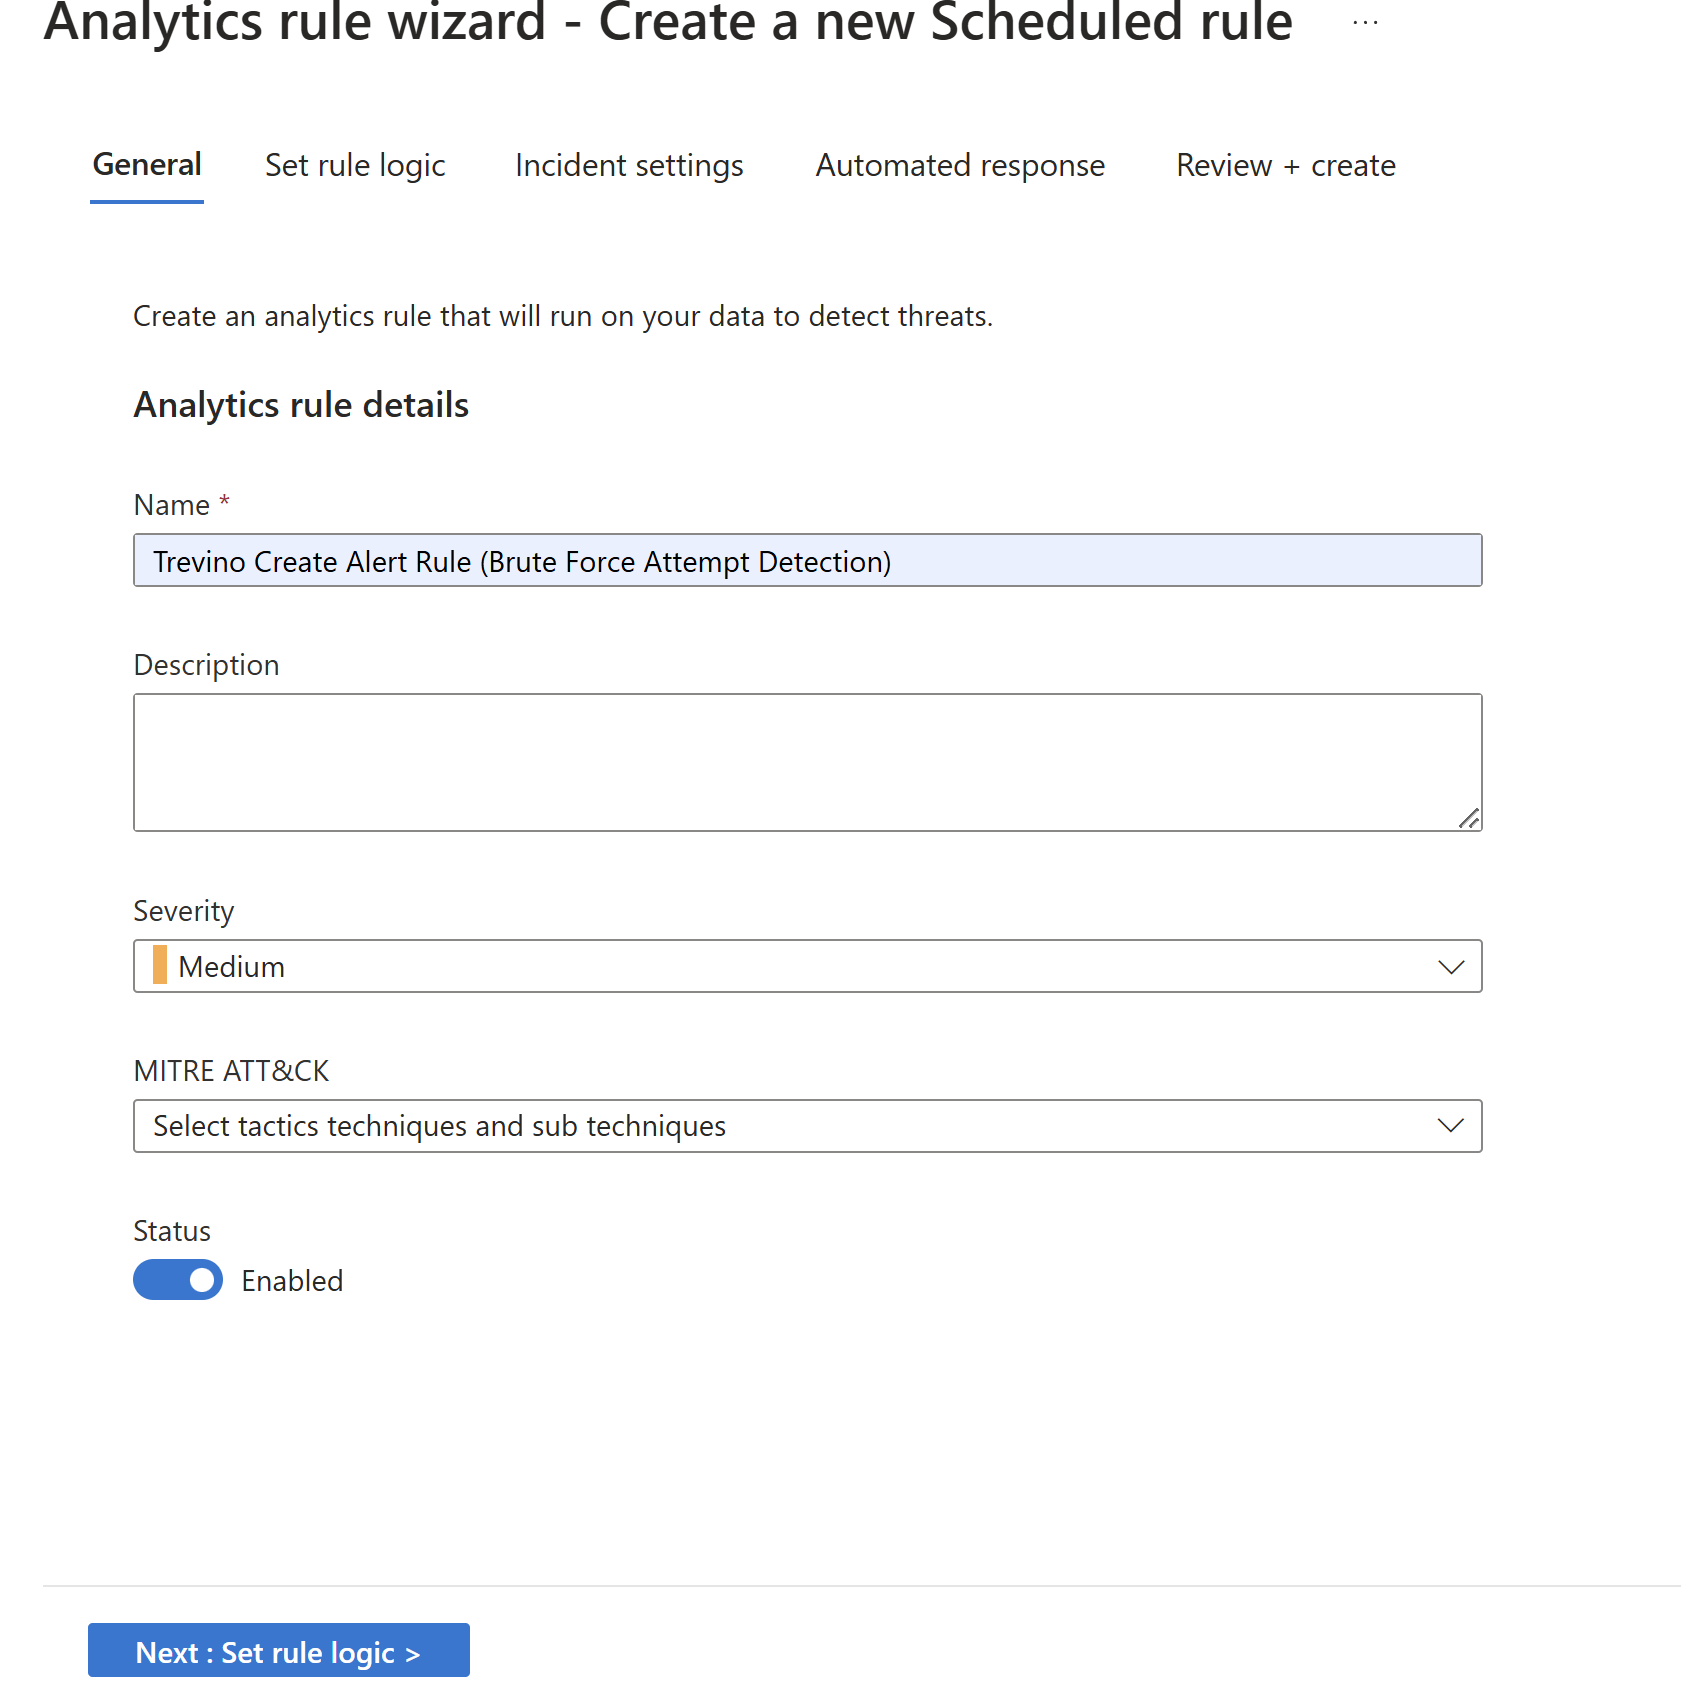The height and width of the screenshot is (1702, 1681).
Task: Click the Name field label
Action: 172,505
